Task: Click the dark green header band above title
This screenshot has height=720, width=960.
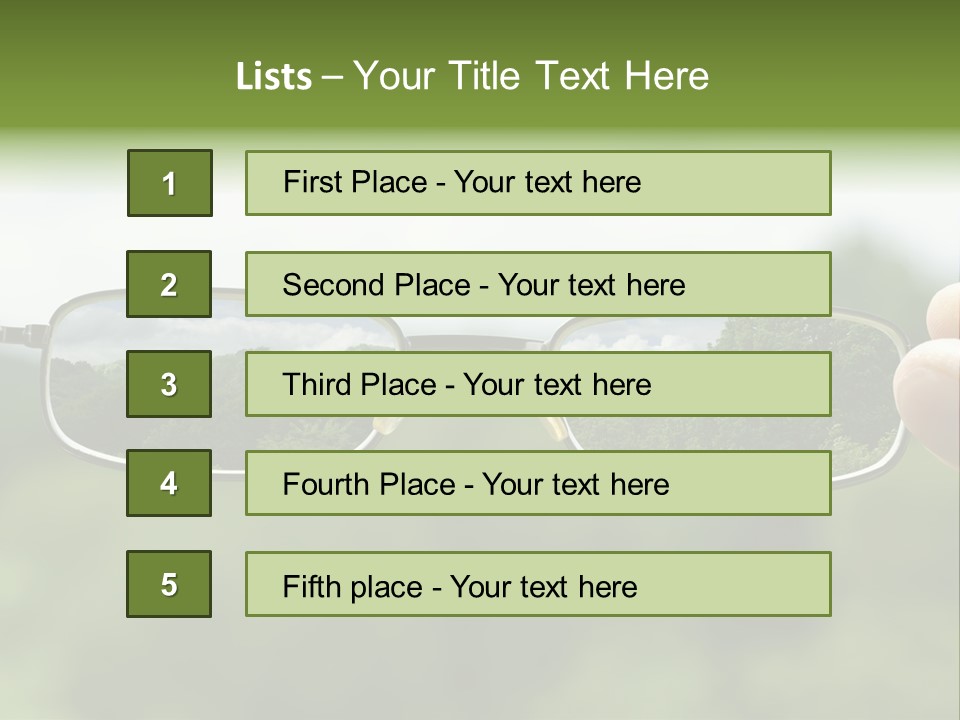Action: (480, 20)
